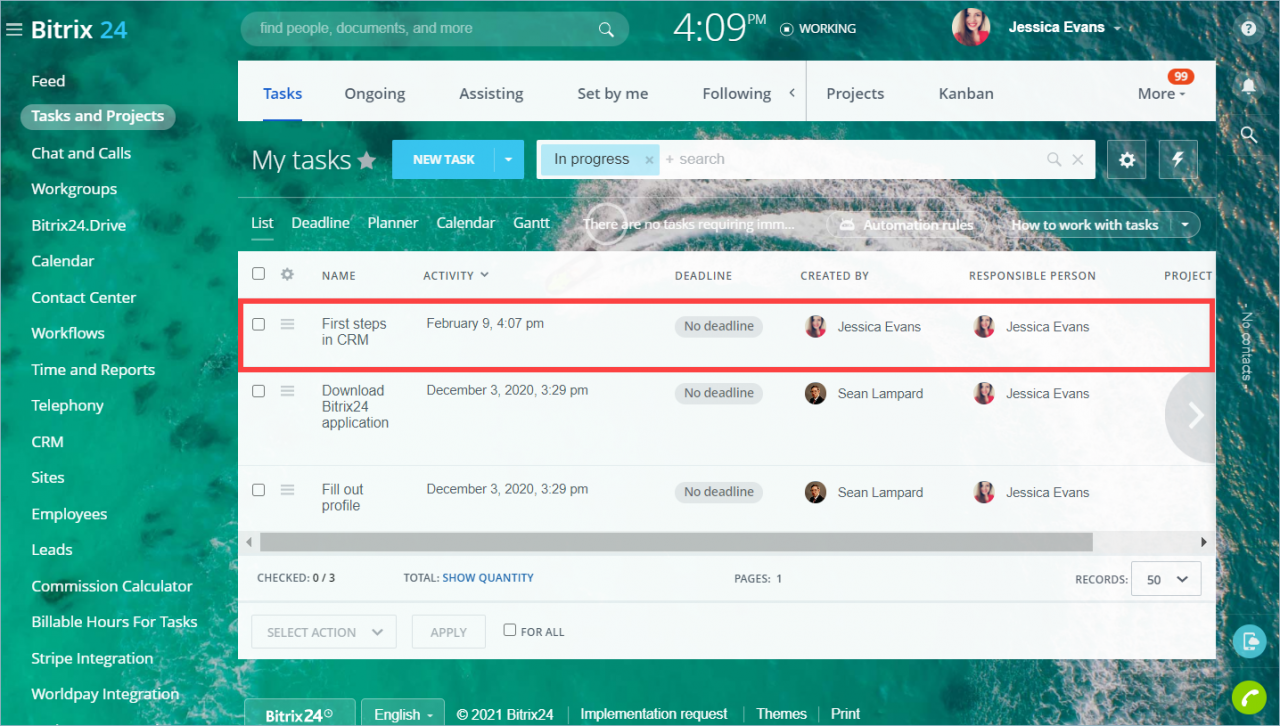Remove the In progress filter tag

[x=649, y=160]
